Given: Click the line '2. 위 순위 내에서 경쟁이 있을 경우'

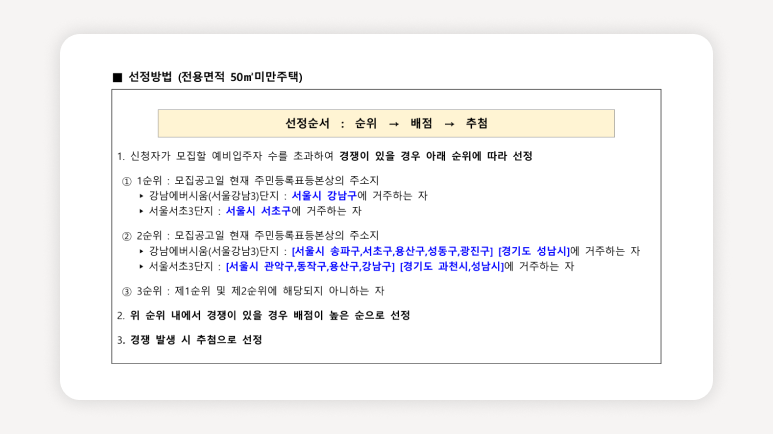Looking at the screenshot, I should 264,315.
